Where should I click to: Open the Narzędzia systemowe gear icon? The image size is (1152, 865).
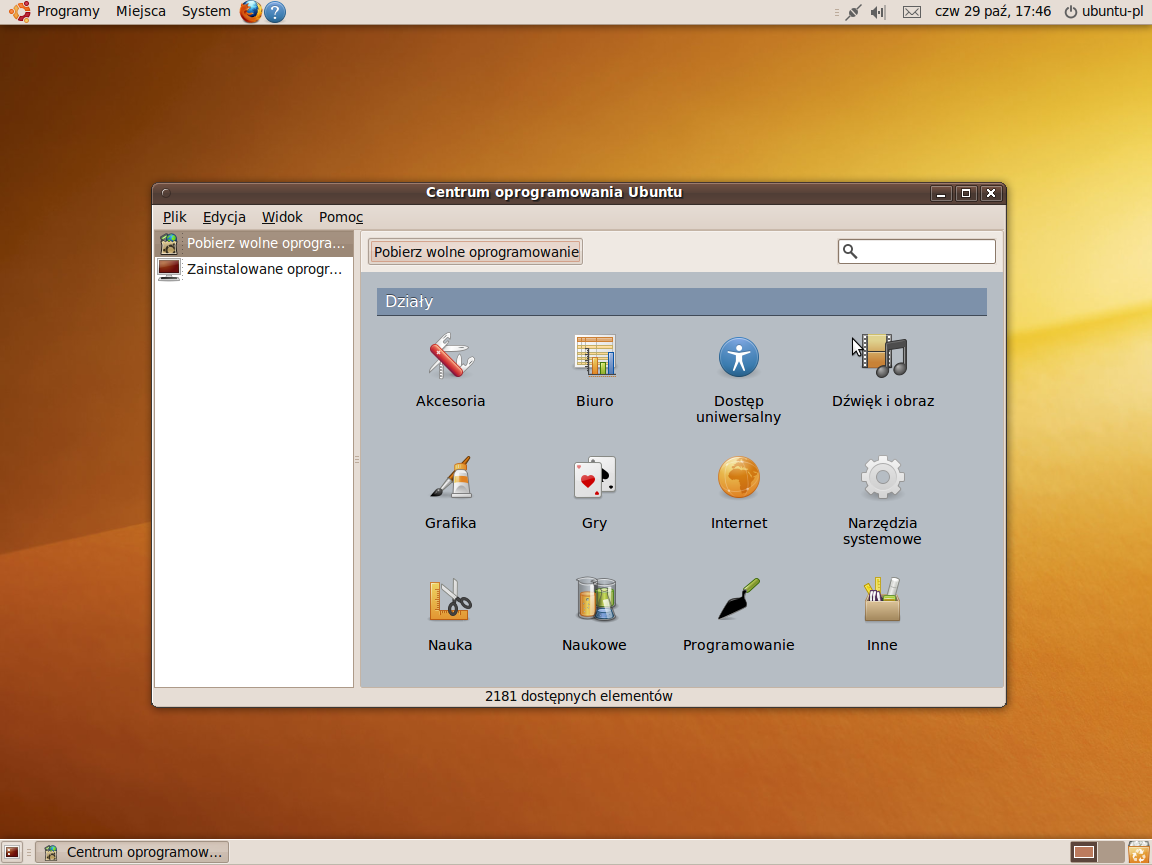[x=882, y=478]
